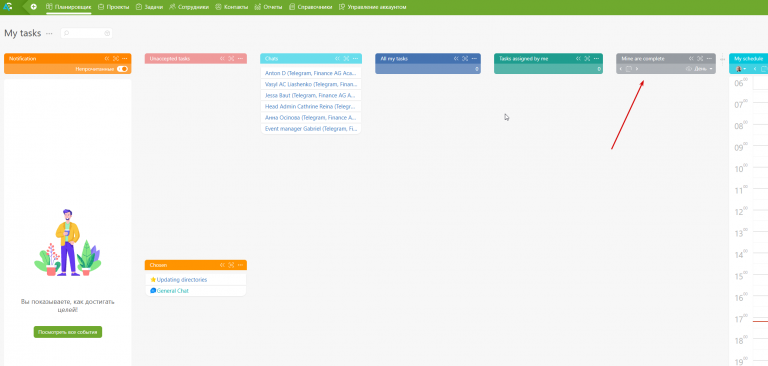Open the Отчеты menu item
This screenshot has height=366, width=768.
(268, 7)
